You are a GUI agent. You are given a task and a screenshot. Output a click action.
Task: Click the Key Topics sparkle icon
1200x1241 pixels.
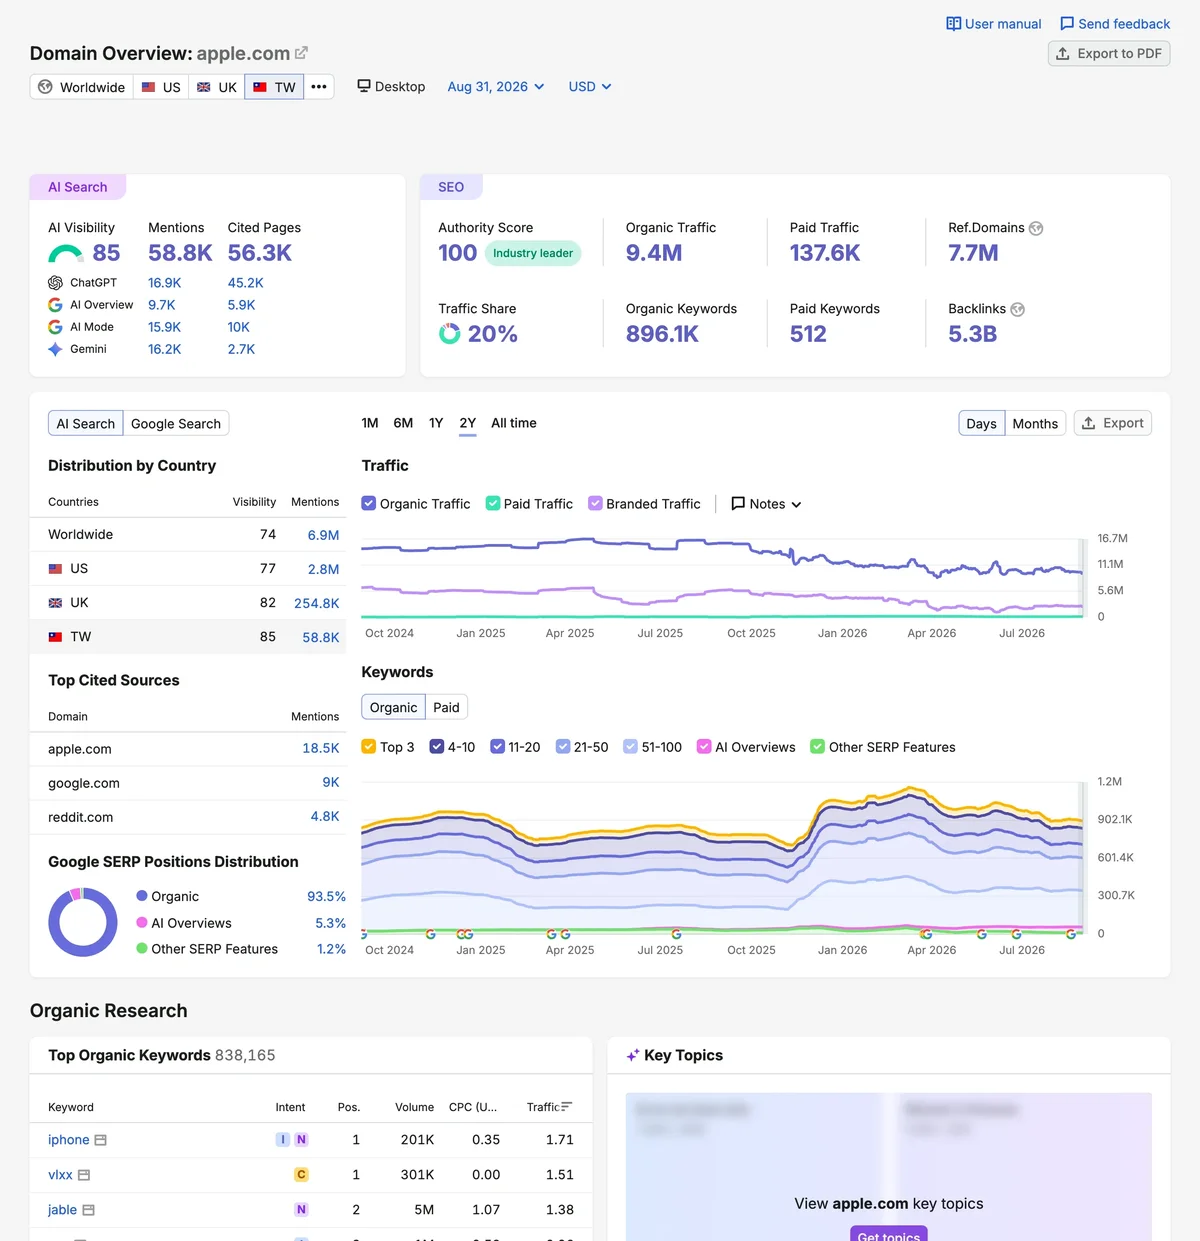pyautogui.click(x=633, y=1055)
